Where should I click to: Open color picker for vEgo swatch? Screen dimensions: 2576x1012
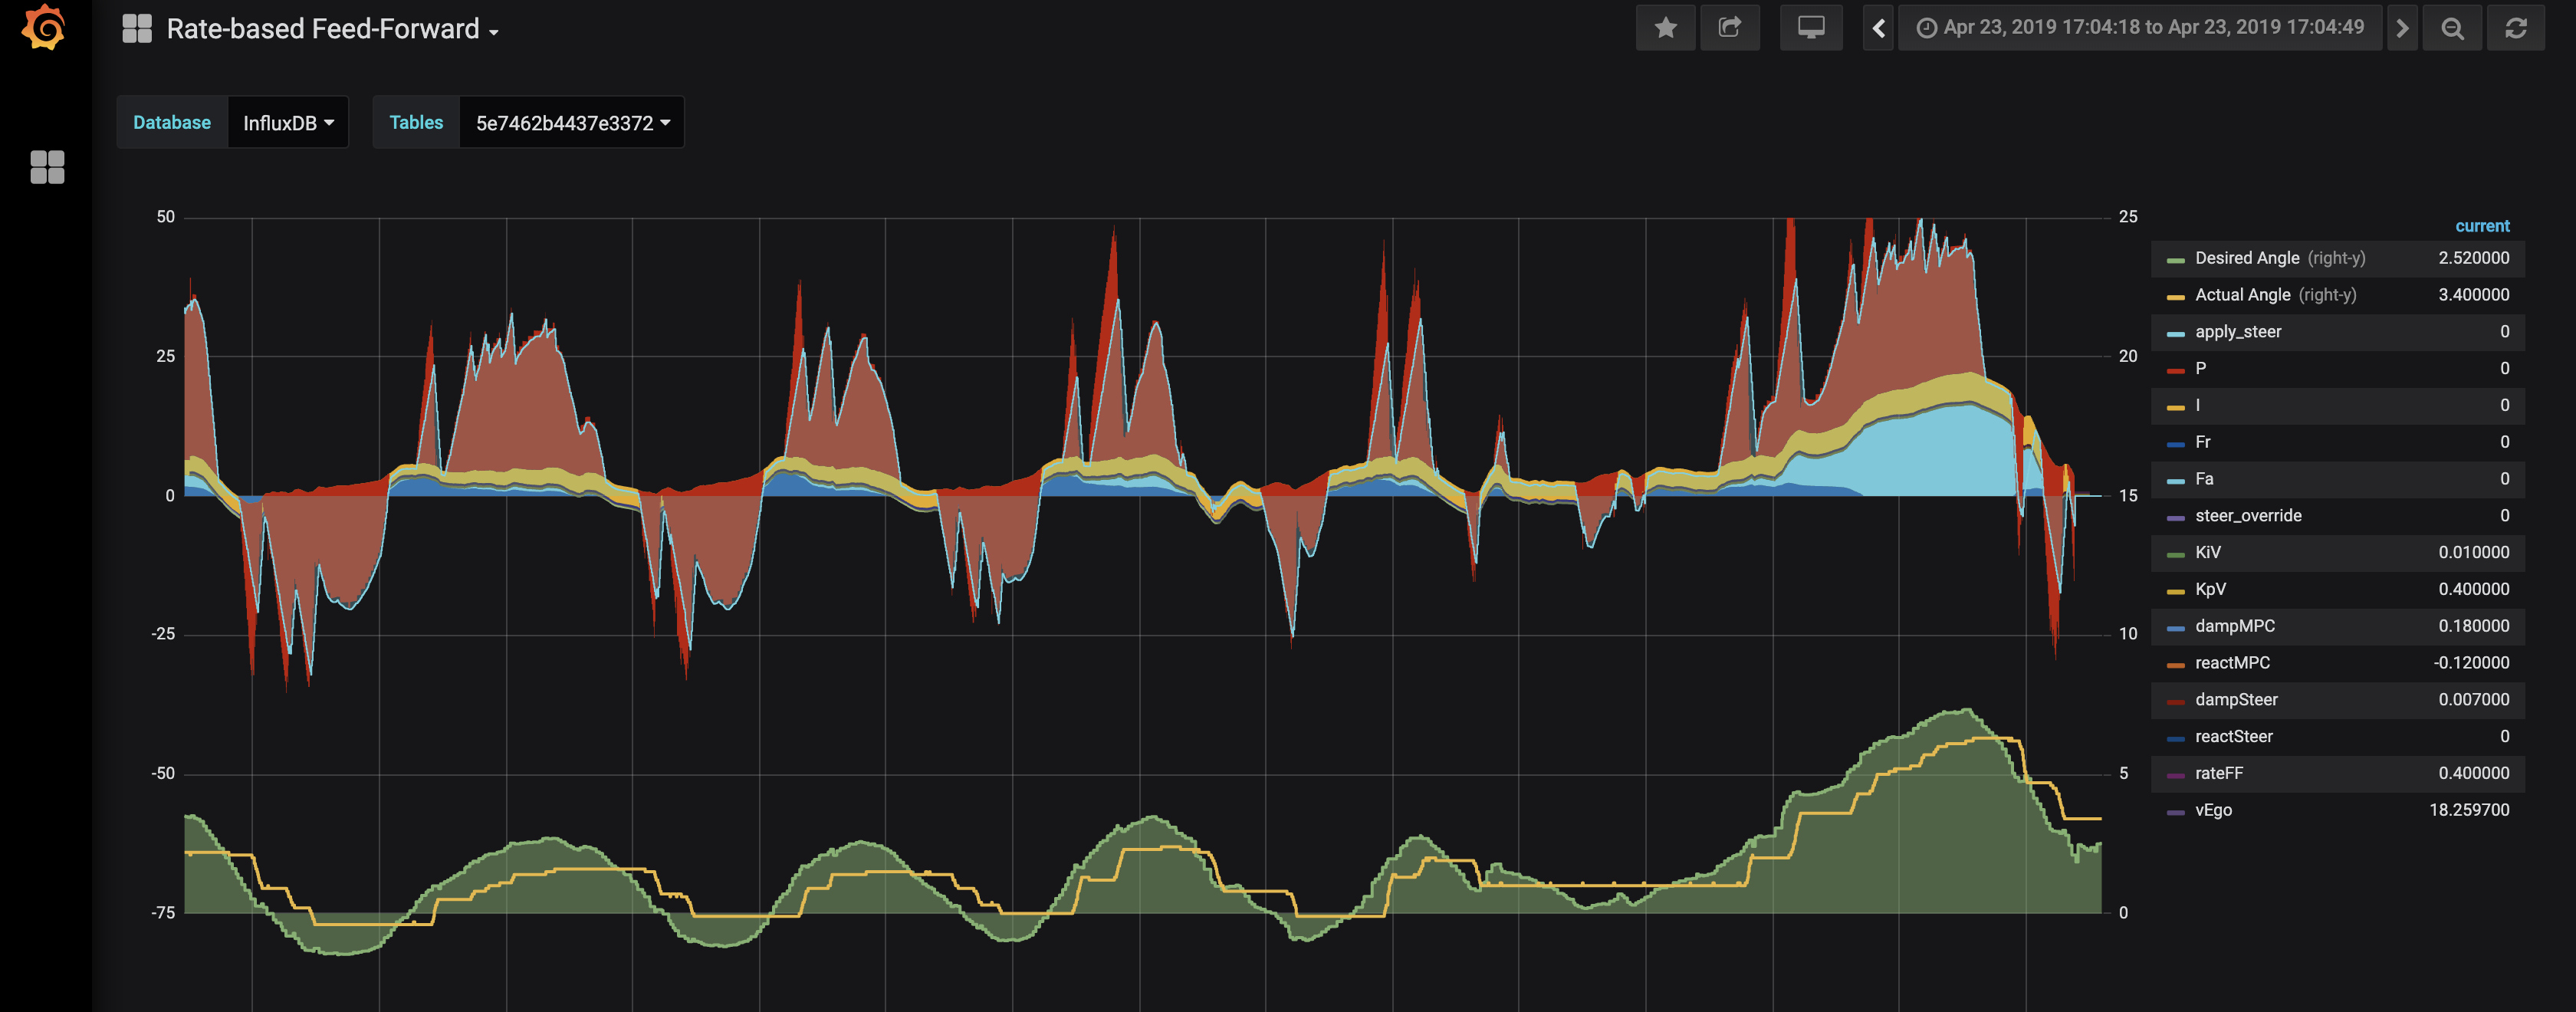pyautogui.click(x=2175, y=812)
